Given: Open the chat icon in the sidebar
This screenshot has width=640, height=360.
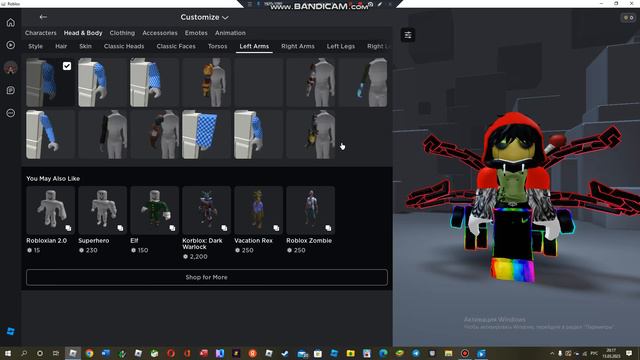Looking at the screenshot, I should tap(11, 90).
